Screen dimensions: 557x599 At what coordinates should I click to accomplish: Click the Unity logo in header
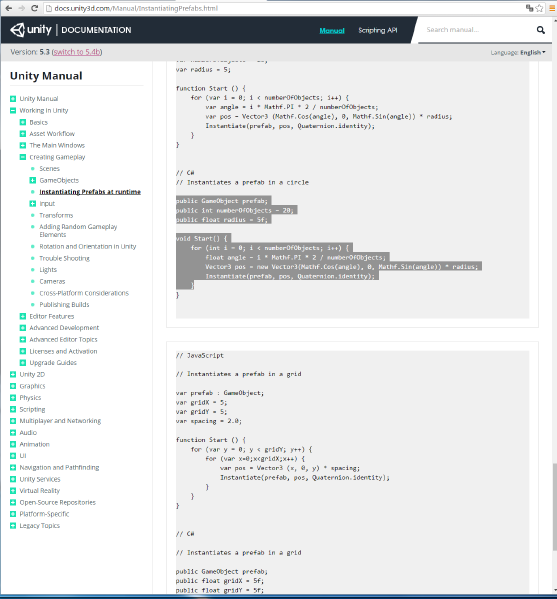click(31, 30)
